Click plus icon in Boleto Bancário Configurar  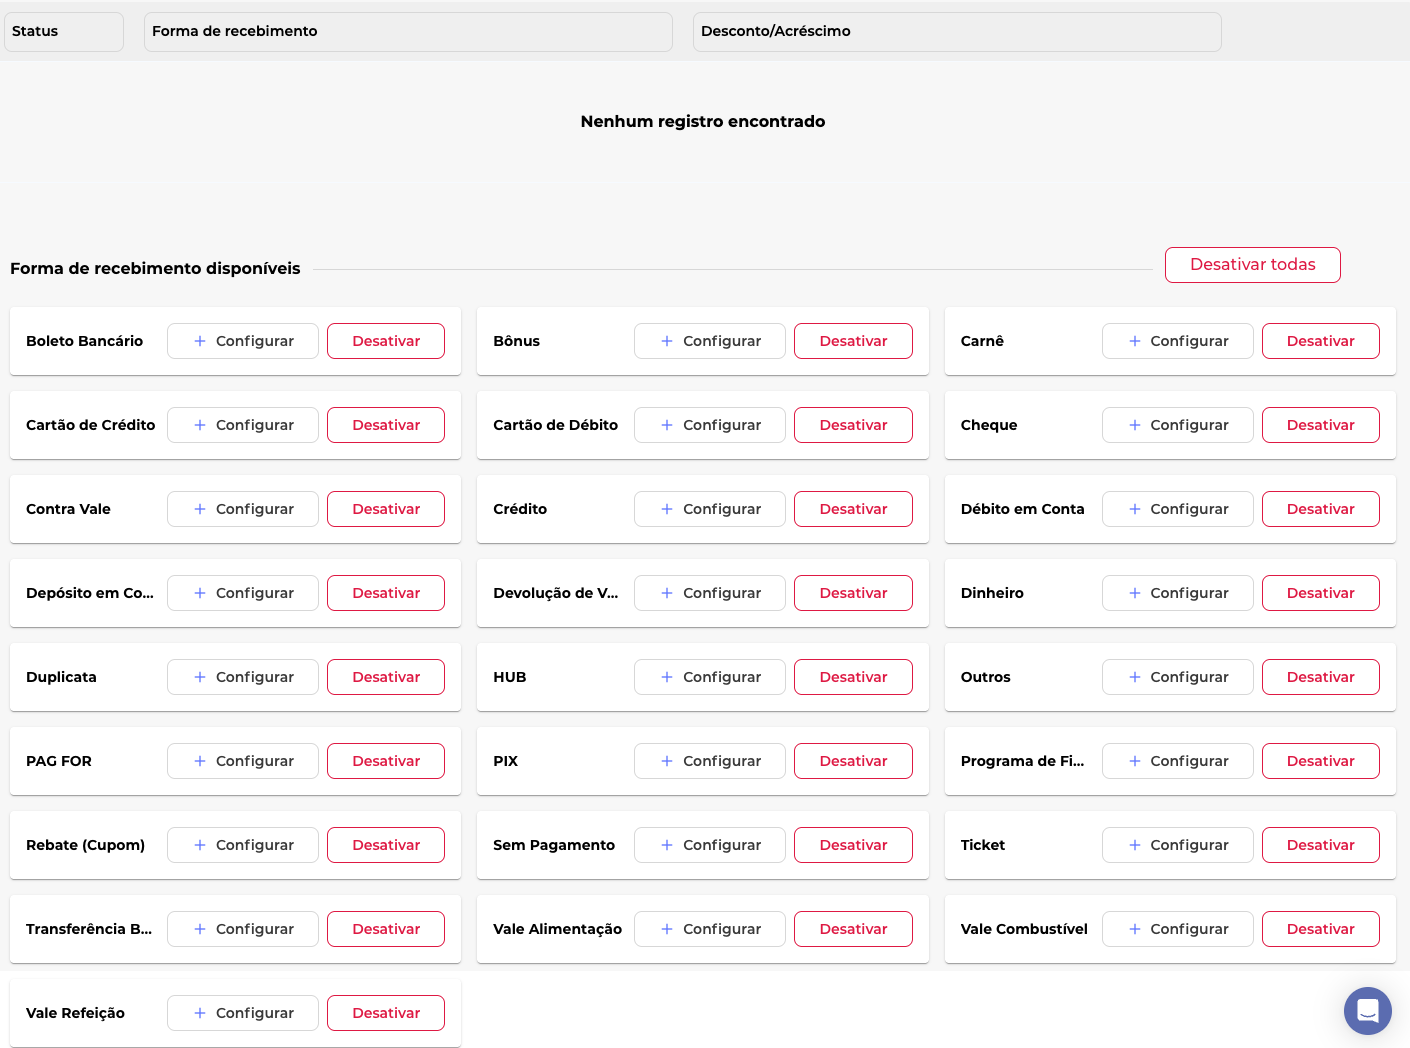click(200, 341)
